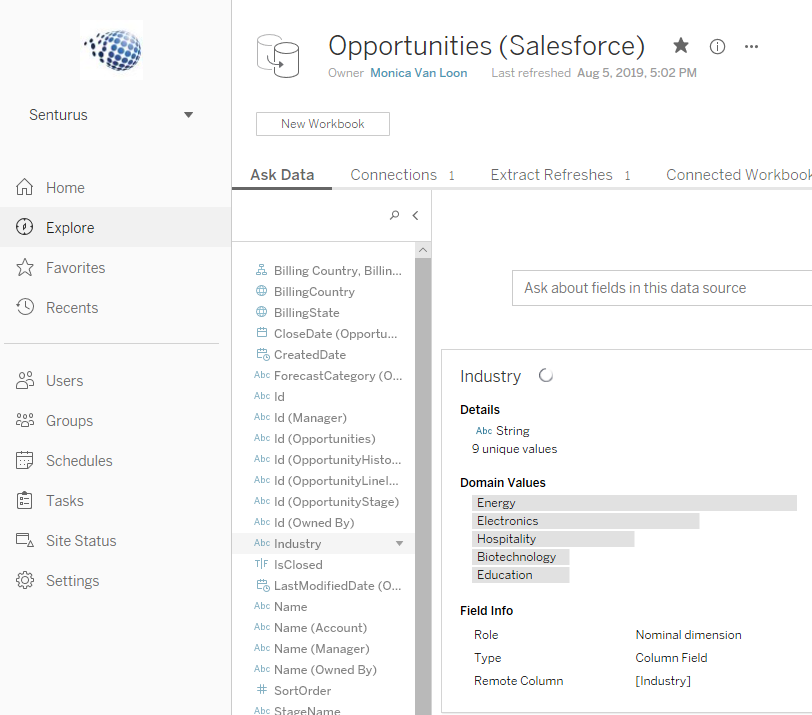Open the more actions ellipsis menu
The image size is (812, 715).
[751, 46]
